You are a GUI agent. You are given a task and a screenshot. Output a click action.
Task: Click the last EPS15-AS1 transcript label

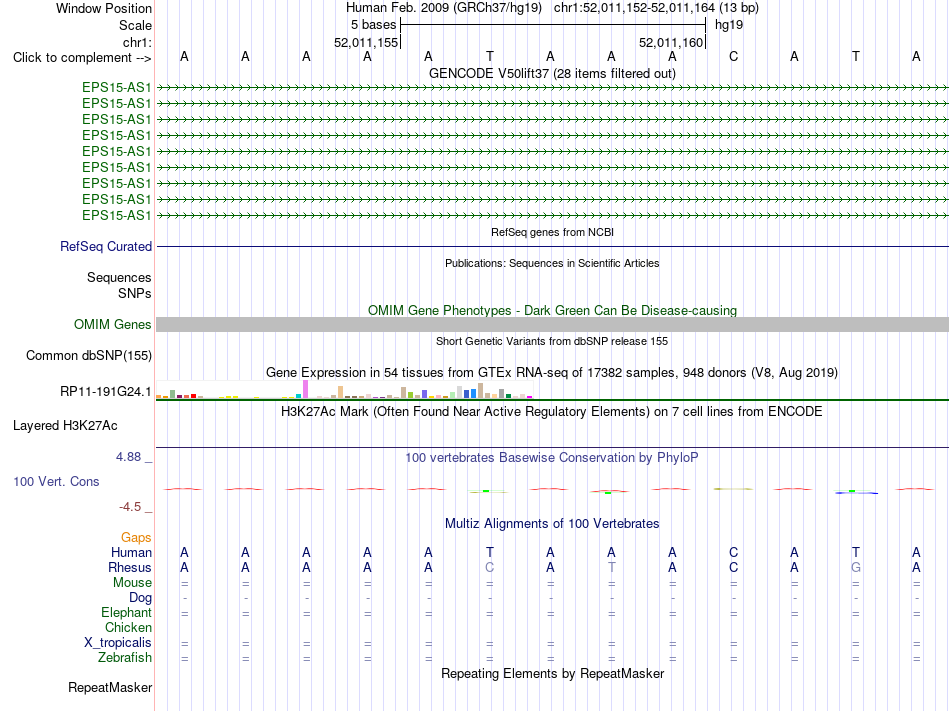(x=116, y=216)
